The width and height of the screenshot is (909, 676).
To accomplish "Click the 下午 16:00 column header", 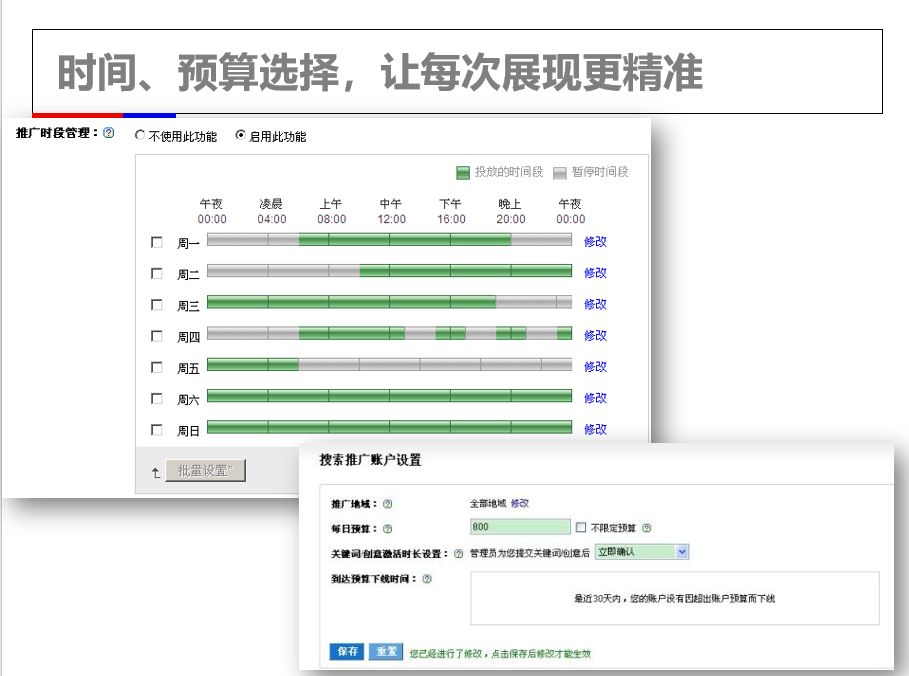I will click(451, 212).
